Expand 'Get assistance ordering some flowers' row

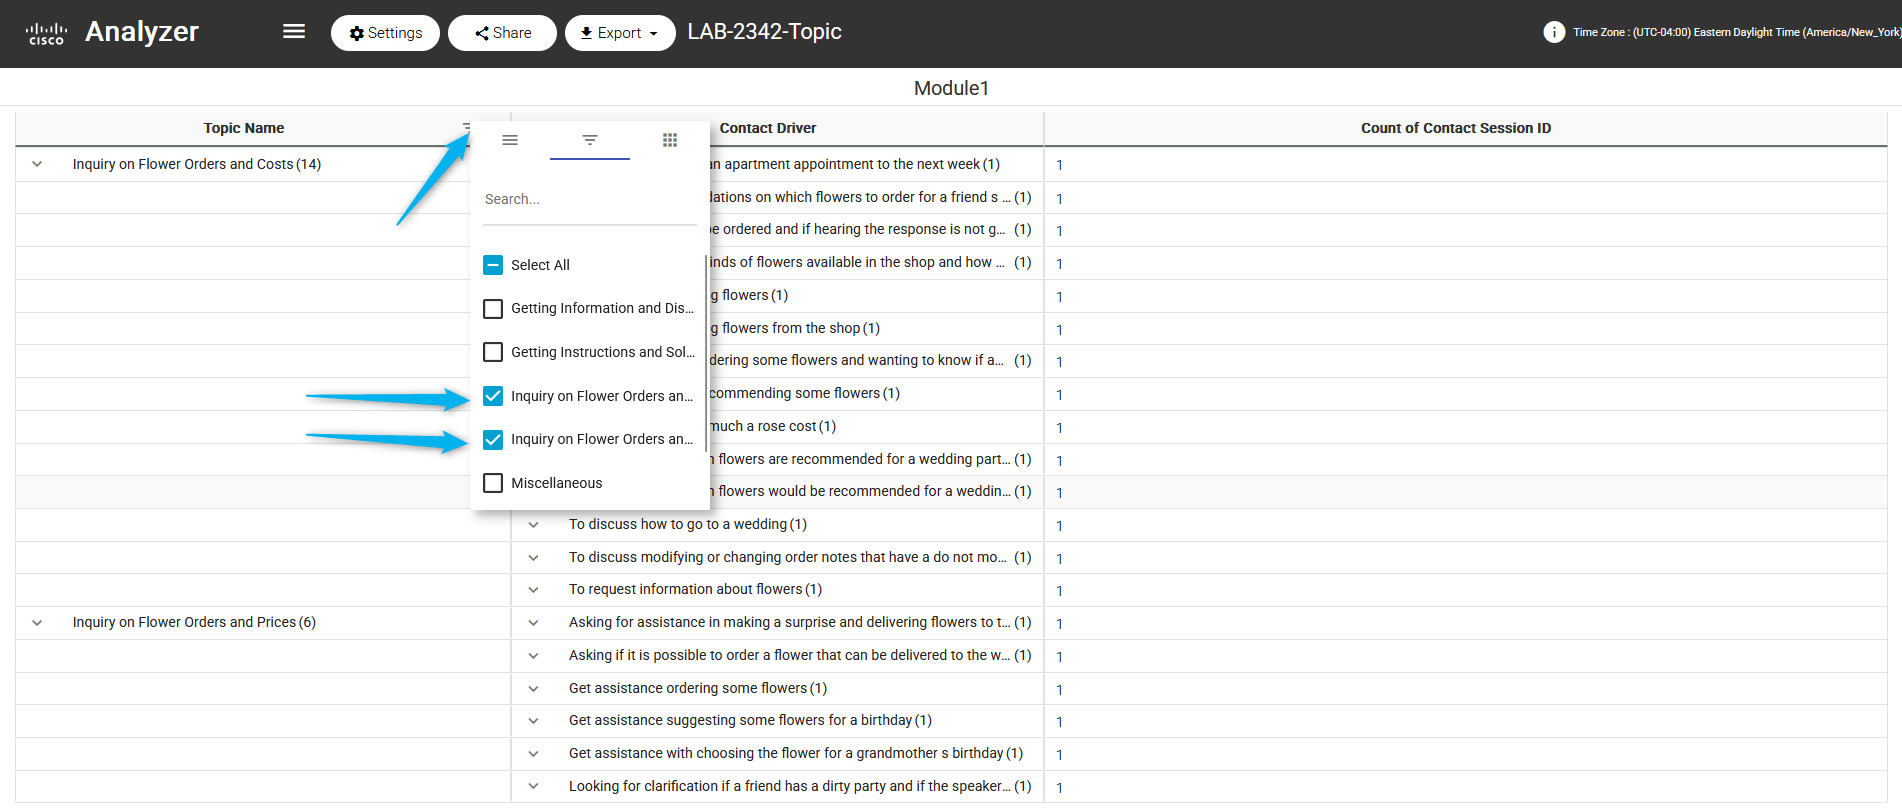point(533,688)
